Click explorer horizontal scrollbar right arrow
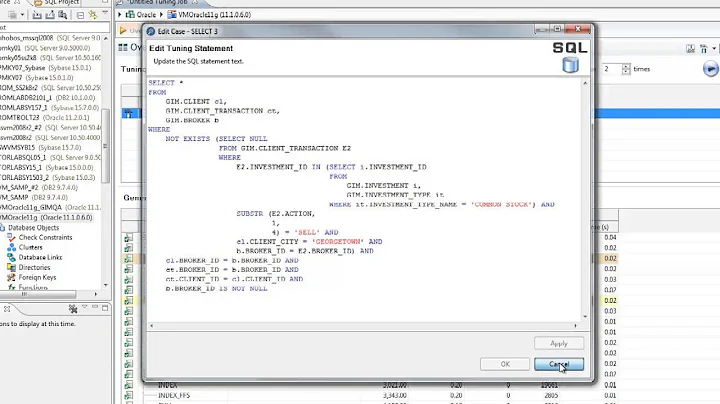This screenshot has height=404, width=720. point(96,294)
